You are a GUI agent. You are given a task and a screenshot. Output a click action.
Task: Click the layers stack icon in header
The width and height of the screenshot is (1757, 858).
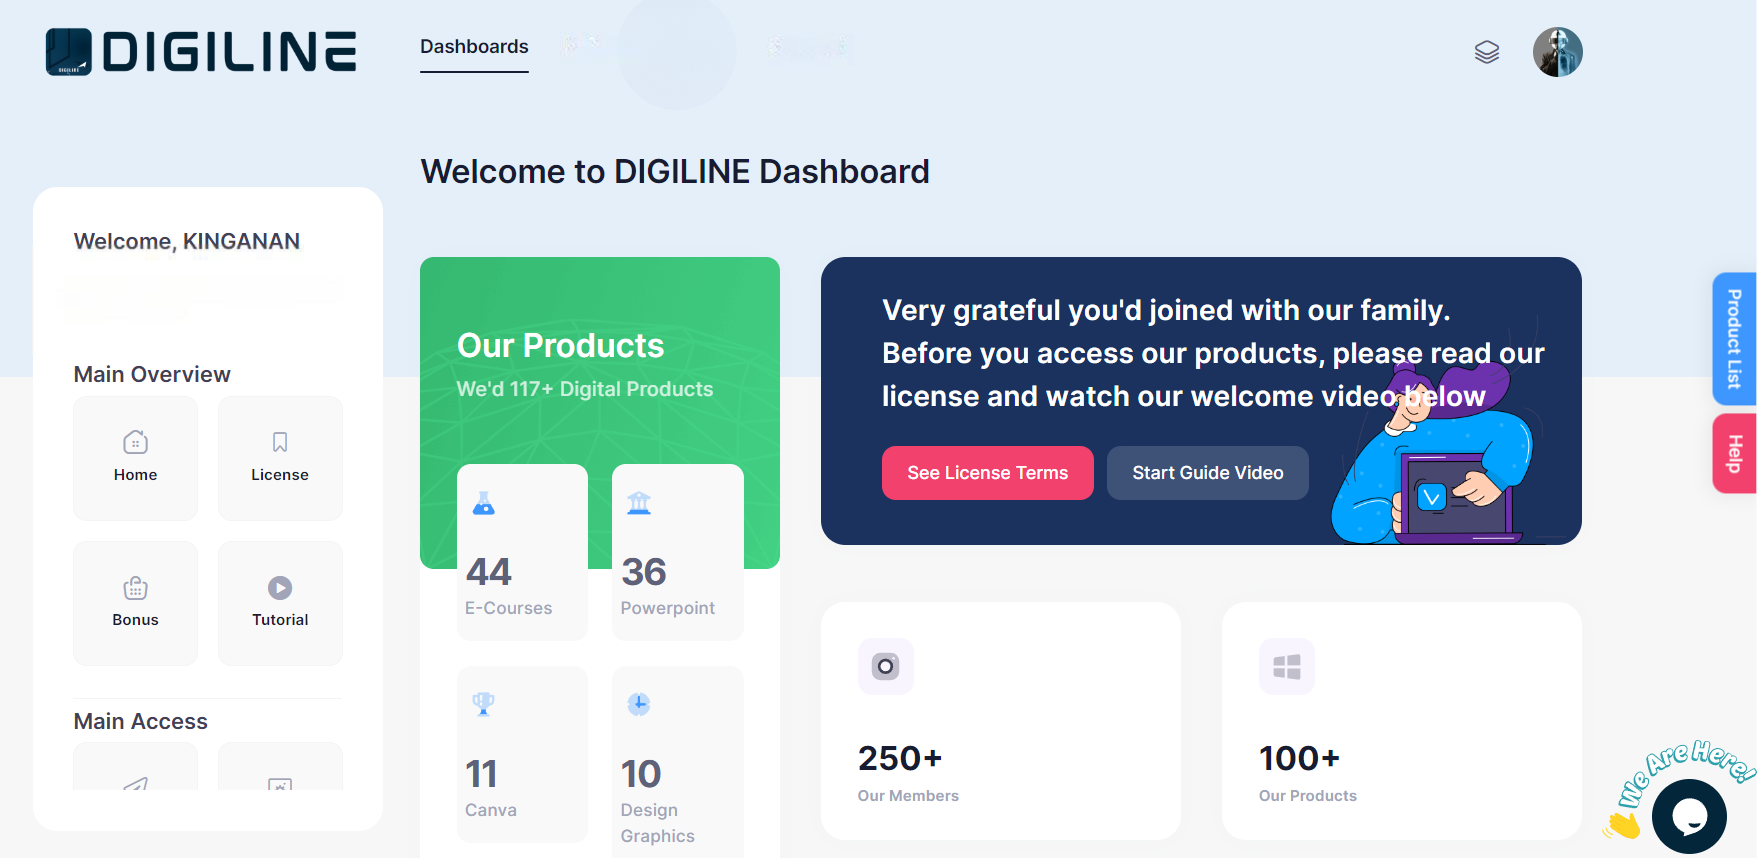click(1486, 52)
